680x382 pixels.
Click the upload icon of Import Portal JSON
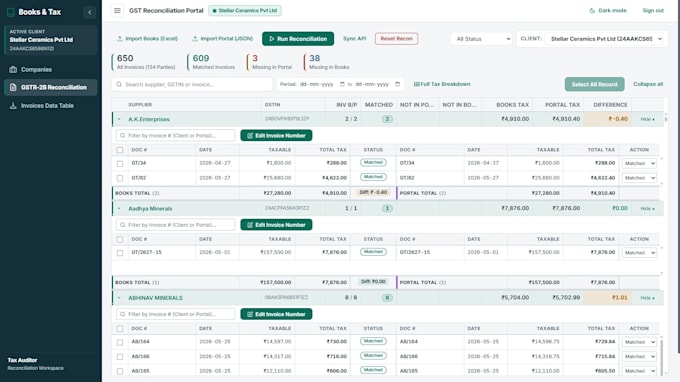(195, 39)
